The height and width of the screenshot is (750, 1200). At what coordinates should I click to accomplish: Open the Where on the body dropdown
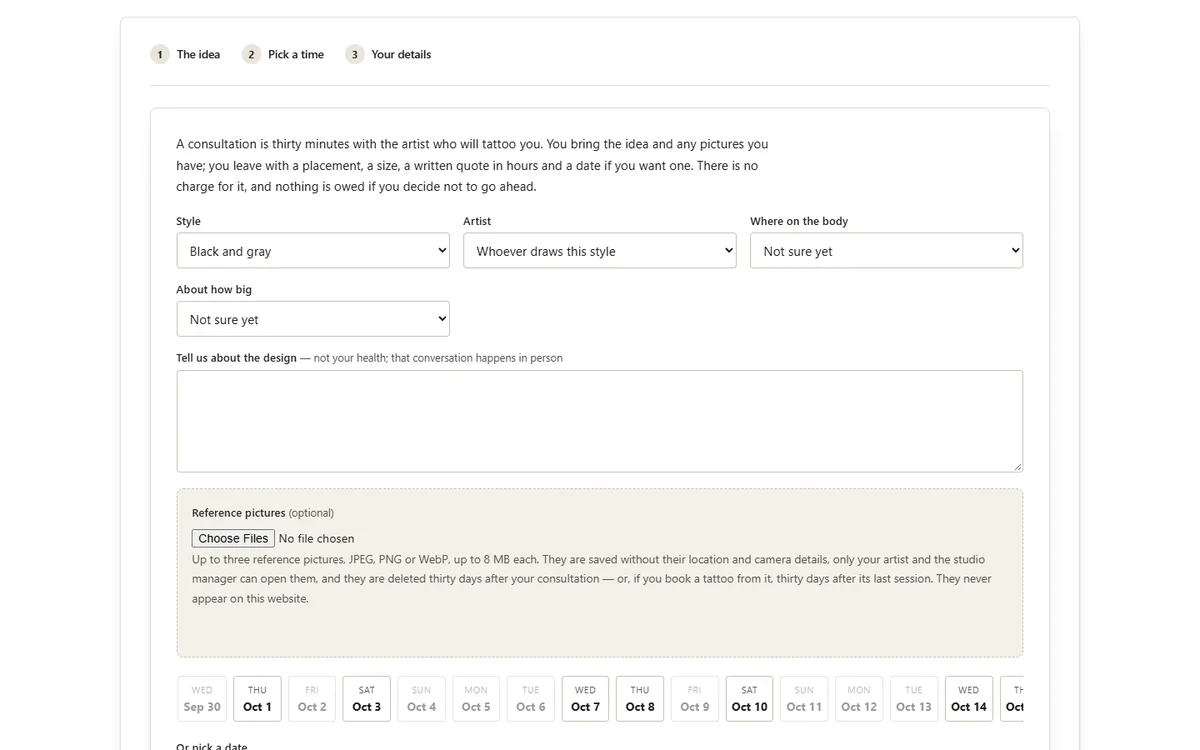coord(886,251)
